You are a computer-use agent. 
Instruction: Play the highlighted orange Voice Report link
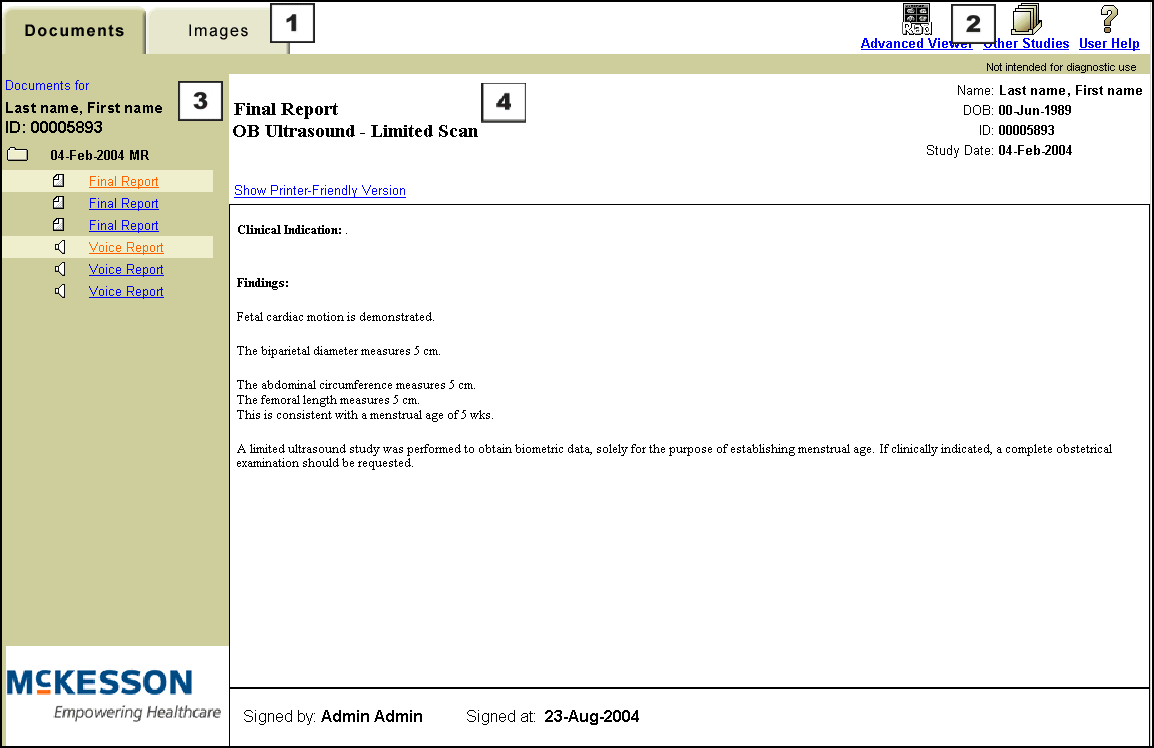click(126, 248)
